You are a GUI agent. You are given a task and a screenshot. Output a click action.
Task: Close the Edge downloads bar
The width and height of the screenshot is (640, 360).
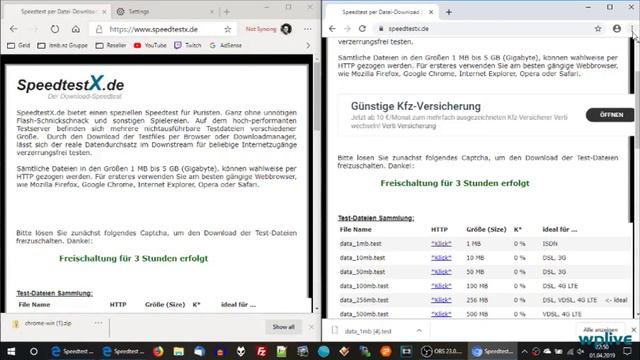pyautogui.click(x=311, y=327)
